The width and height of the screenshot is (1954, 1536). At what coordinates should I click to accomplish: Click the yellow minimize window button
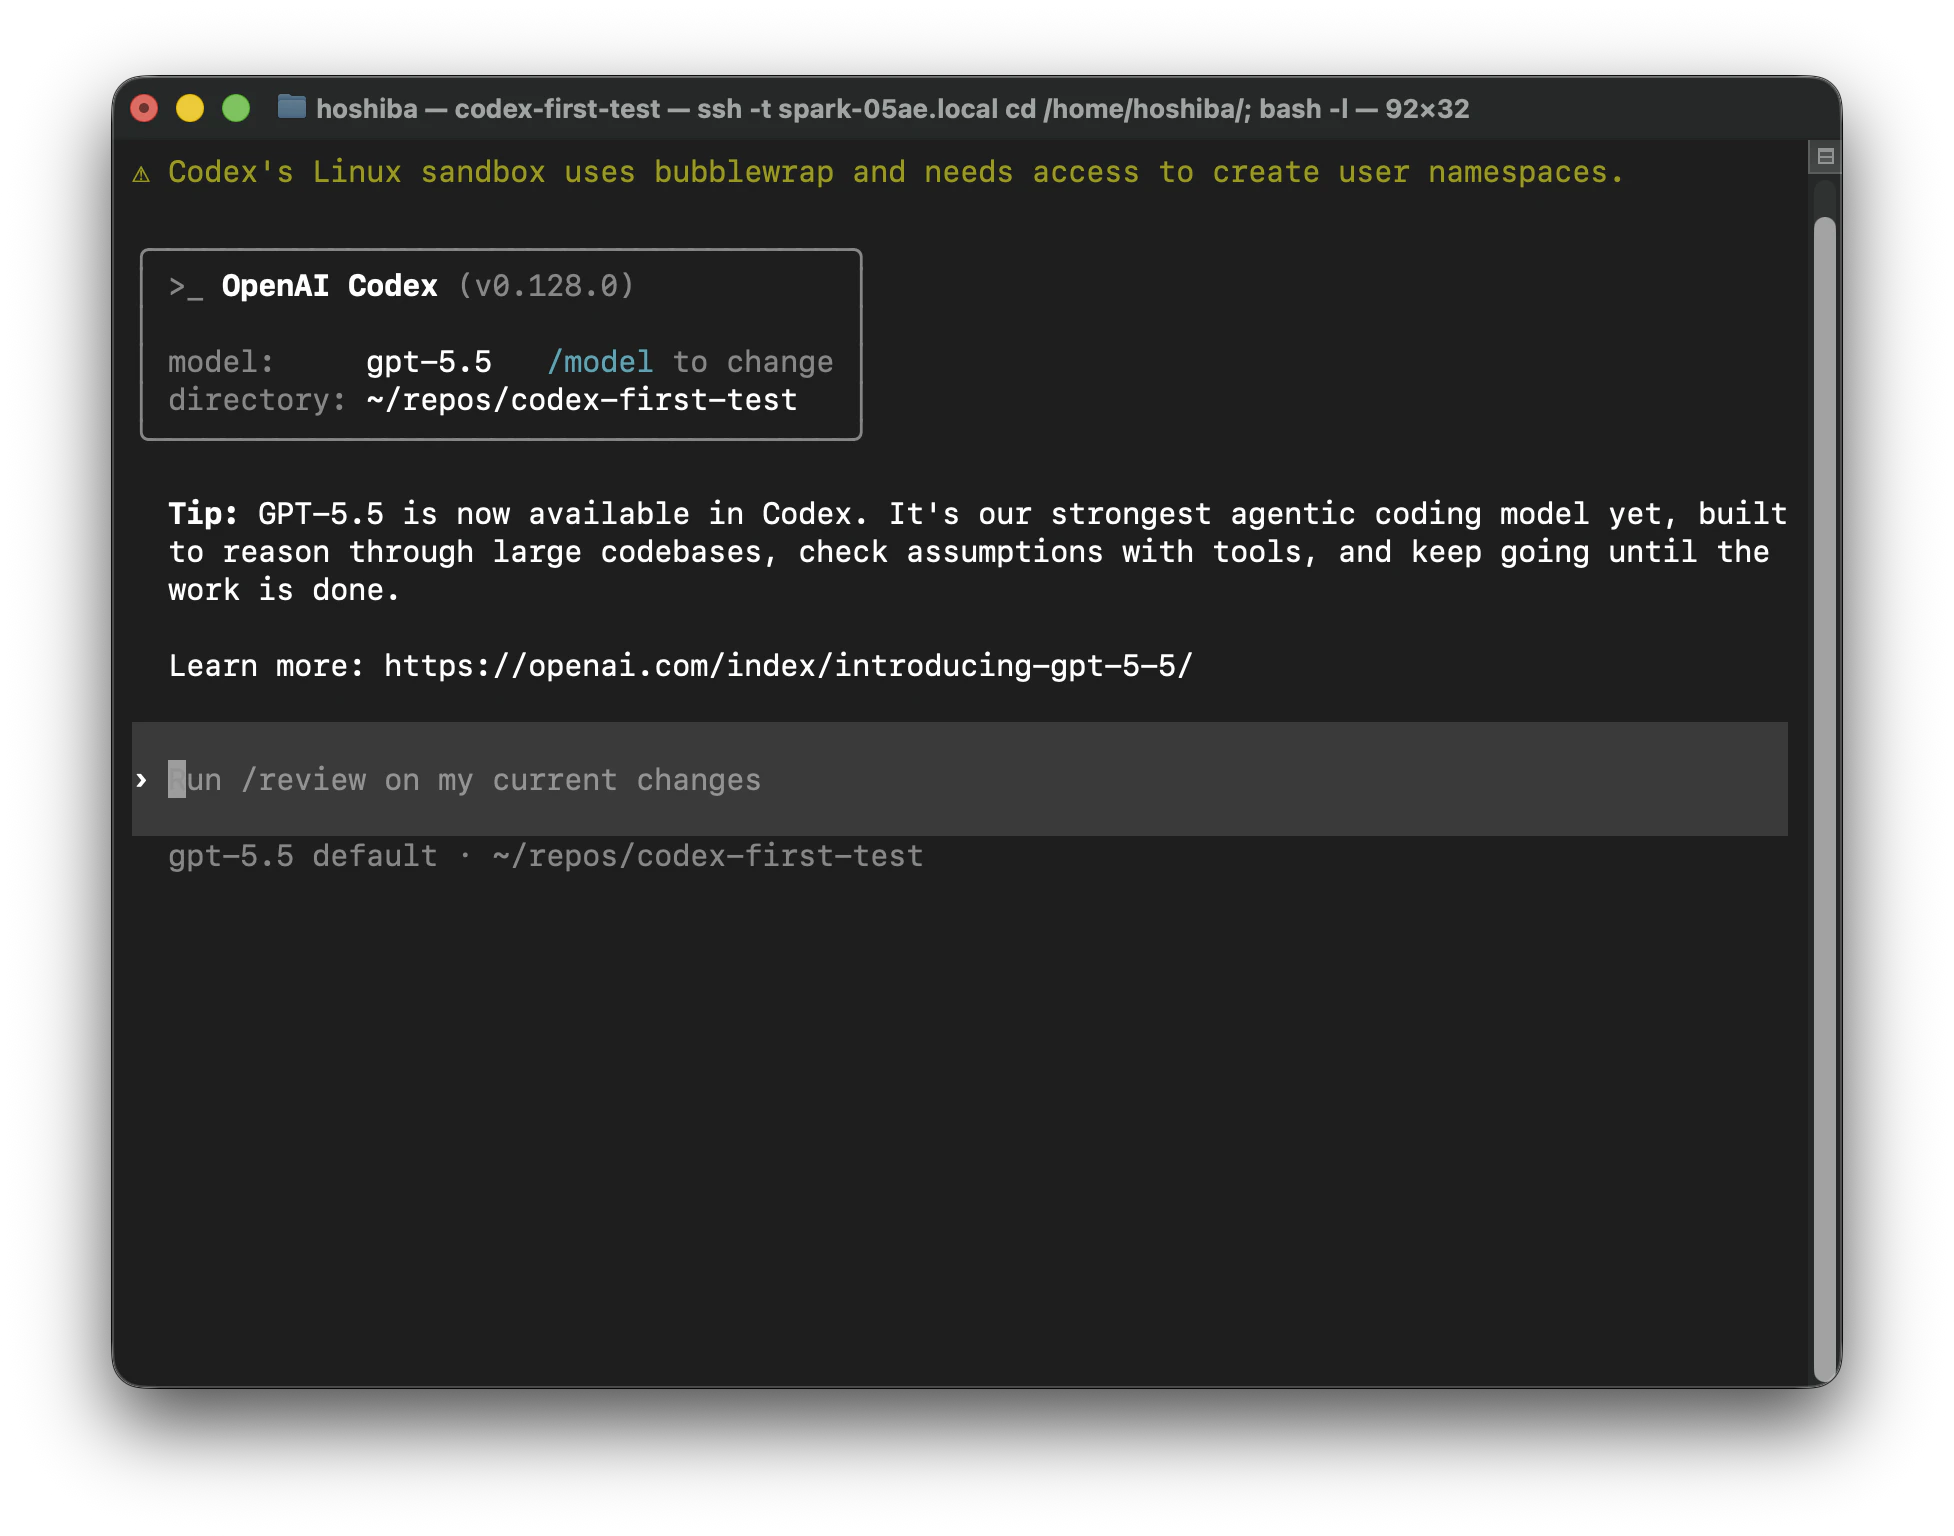click(x=190, y=108)
